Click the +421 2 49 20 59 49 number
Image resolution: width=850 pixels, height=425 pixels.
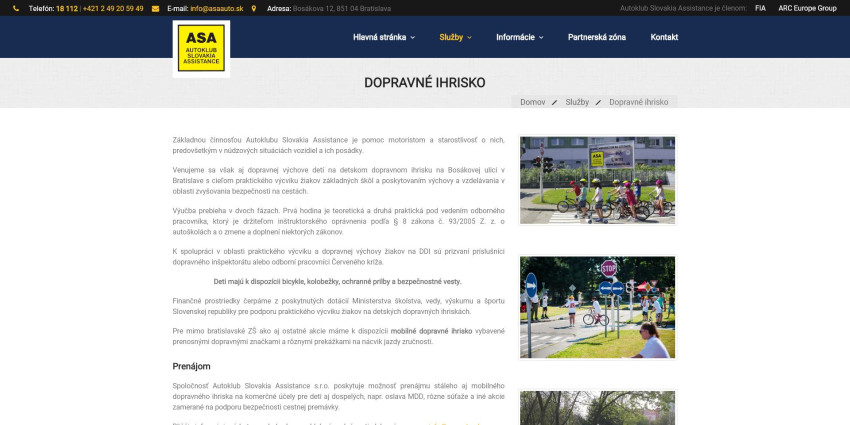click(x=113, y=9)
